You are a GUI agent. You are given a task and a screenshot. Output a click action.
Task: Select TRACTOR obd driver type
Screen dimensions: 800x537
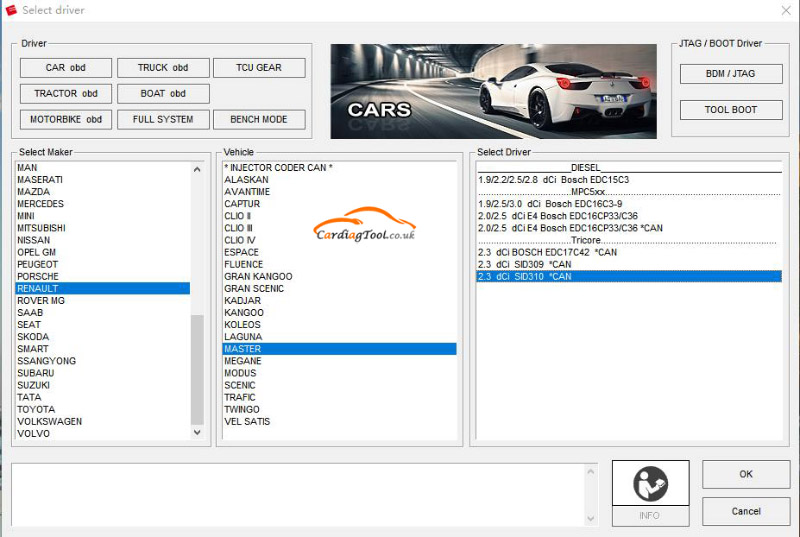tap(66, 94)
